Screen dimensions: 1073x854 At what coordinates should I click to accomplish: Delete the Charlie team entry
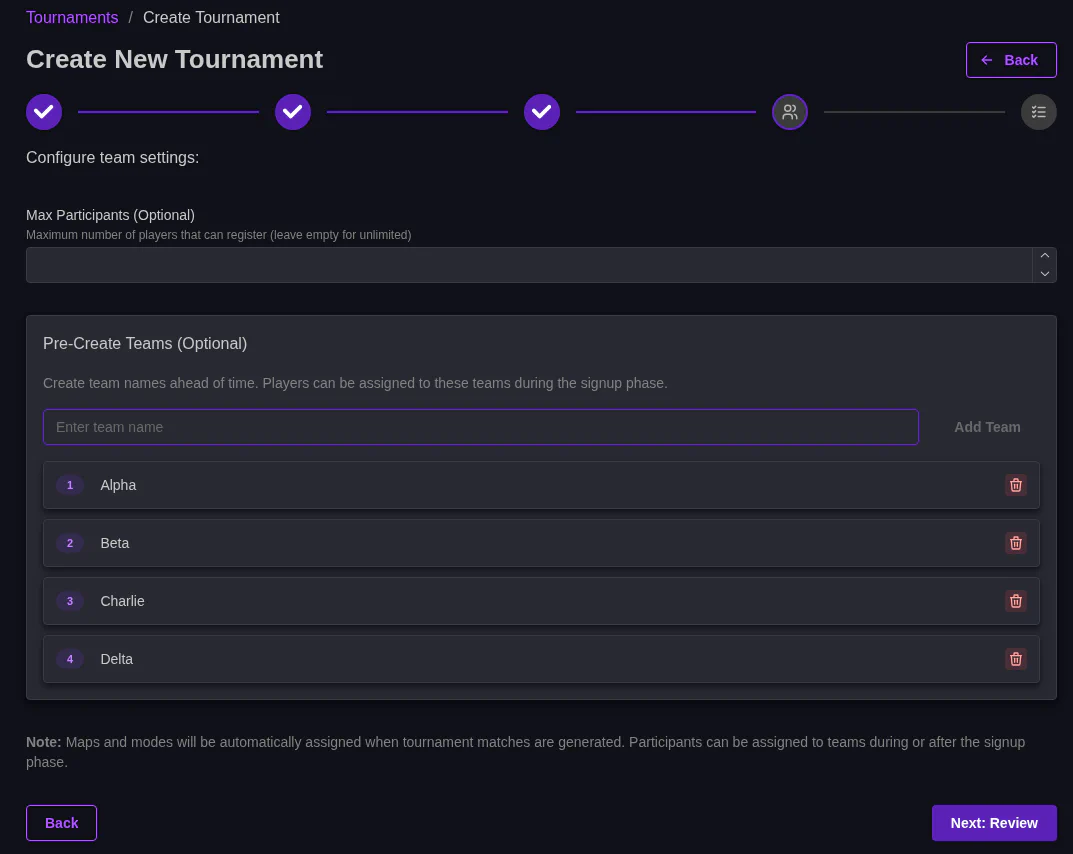point(1016,601)
